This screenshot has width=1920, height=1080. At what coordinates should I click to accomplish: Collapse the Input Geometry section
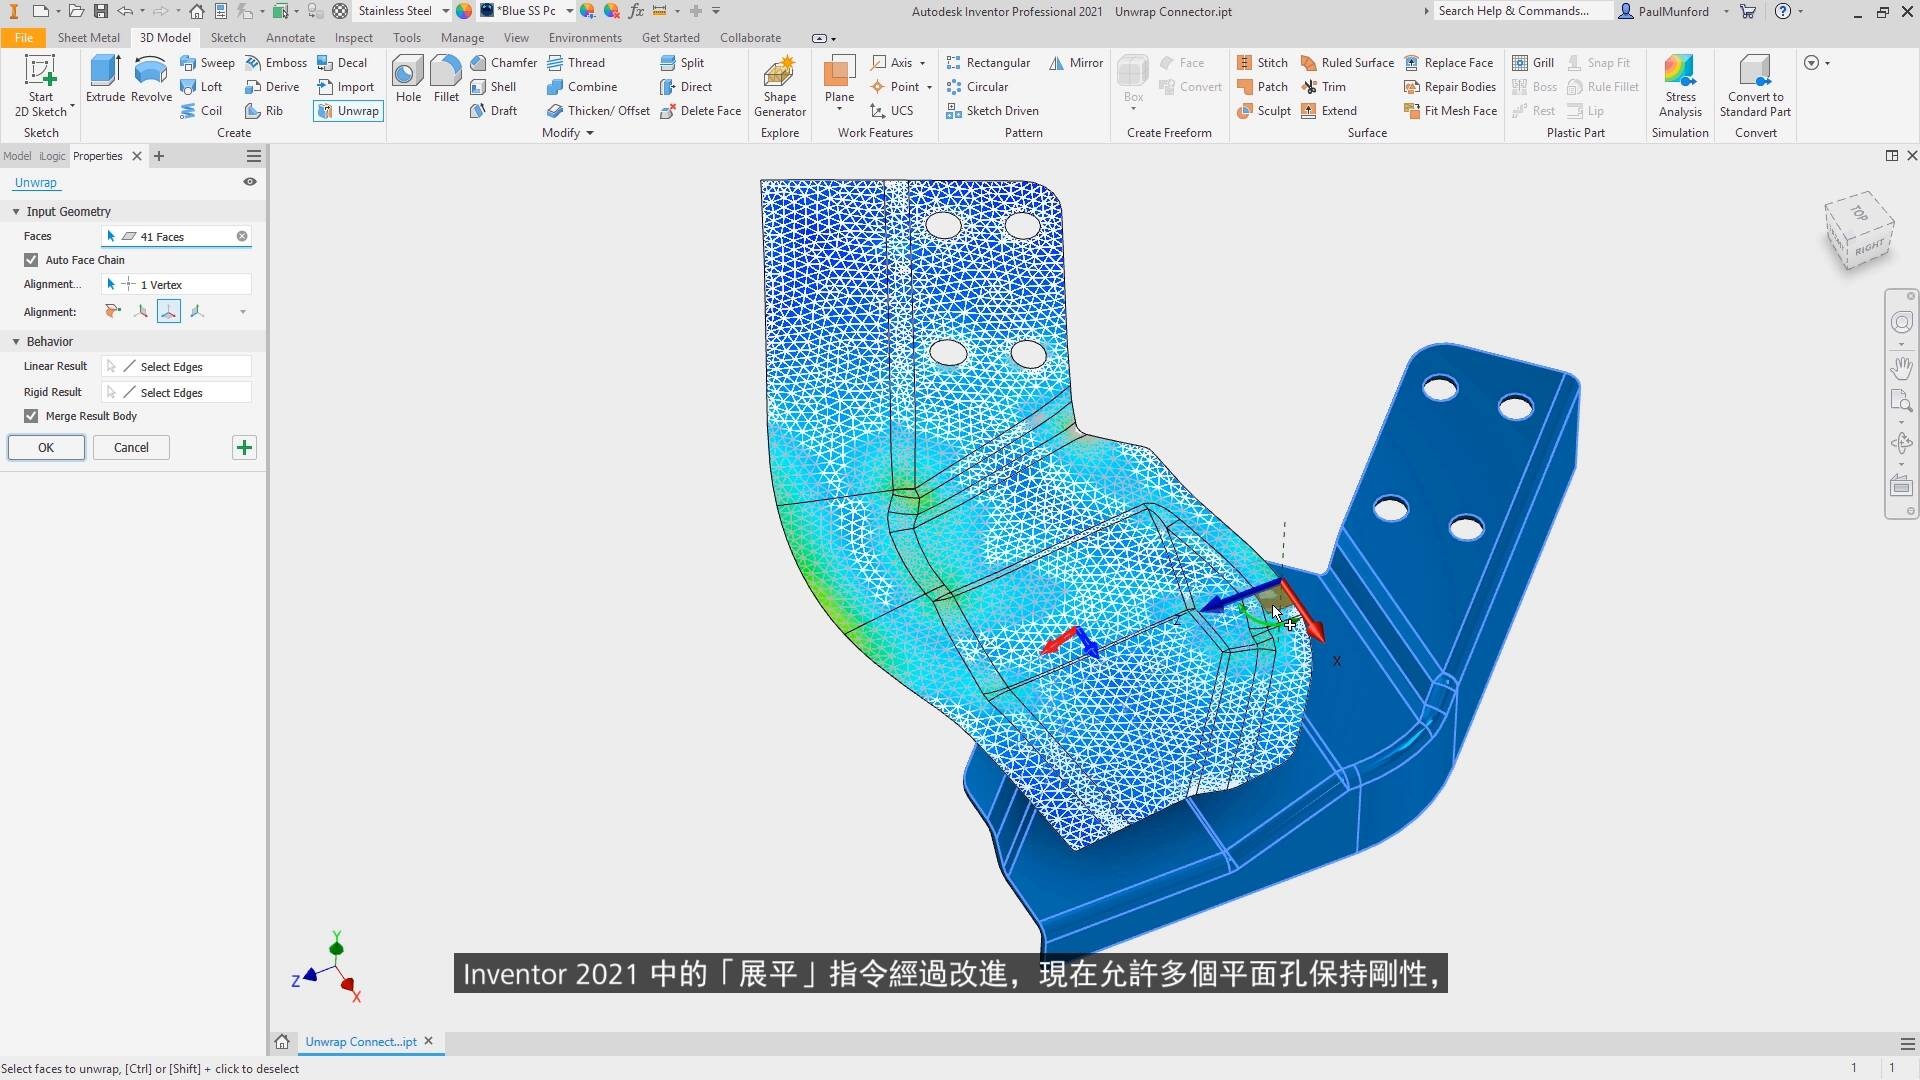[16, 212]
